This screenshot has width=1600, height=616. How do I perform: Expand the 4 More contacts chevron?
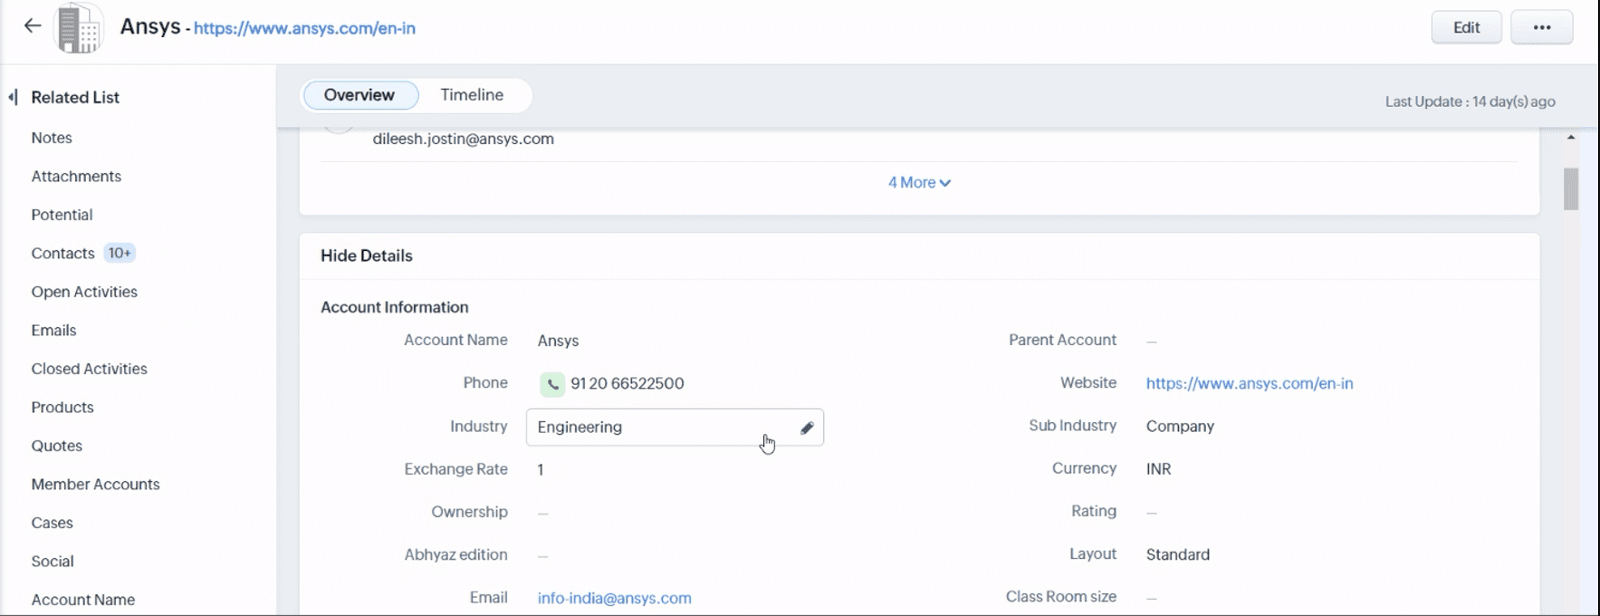pyautogui.click(x=945, y=183)
